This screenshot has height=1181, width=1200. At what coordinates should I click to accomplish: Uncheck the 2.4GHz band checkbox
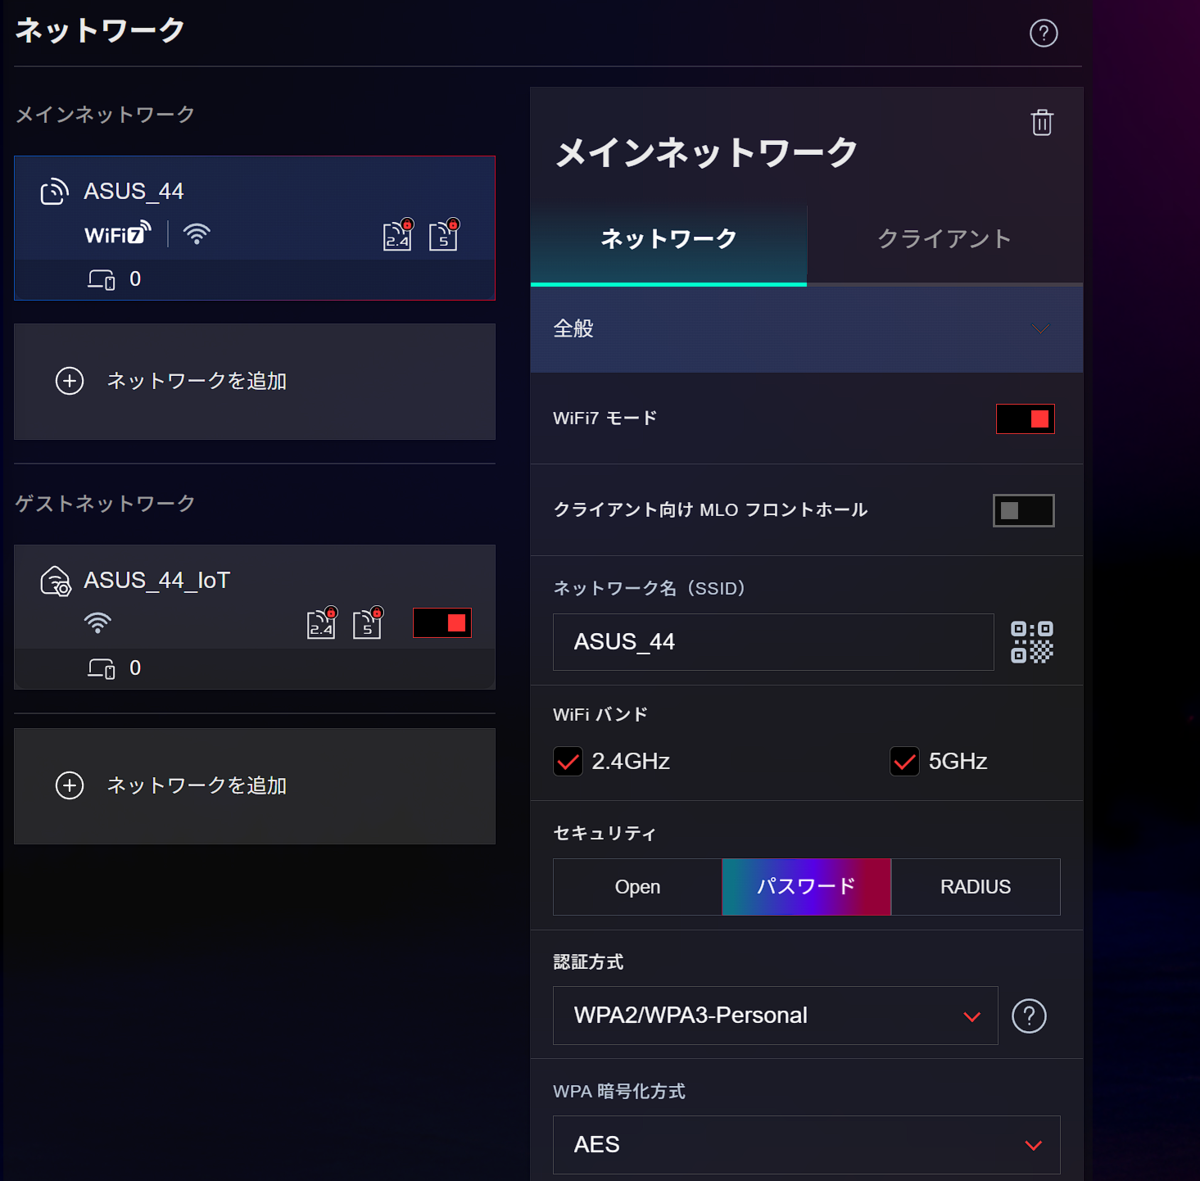[x=568, y=761]
